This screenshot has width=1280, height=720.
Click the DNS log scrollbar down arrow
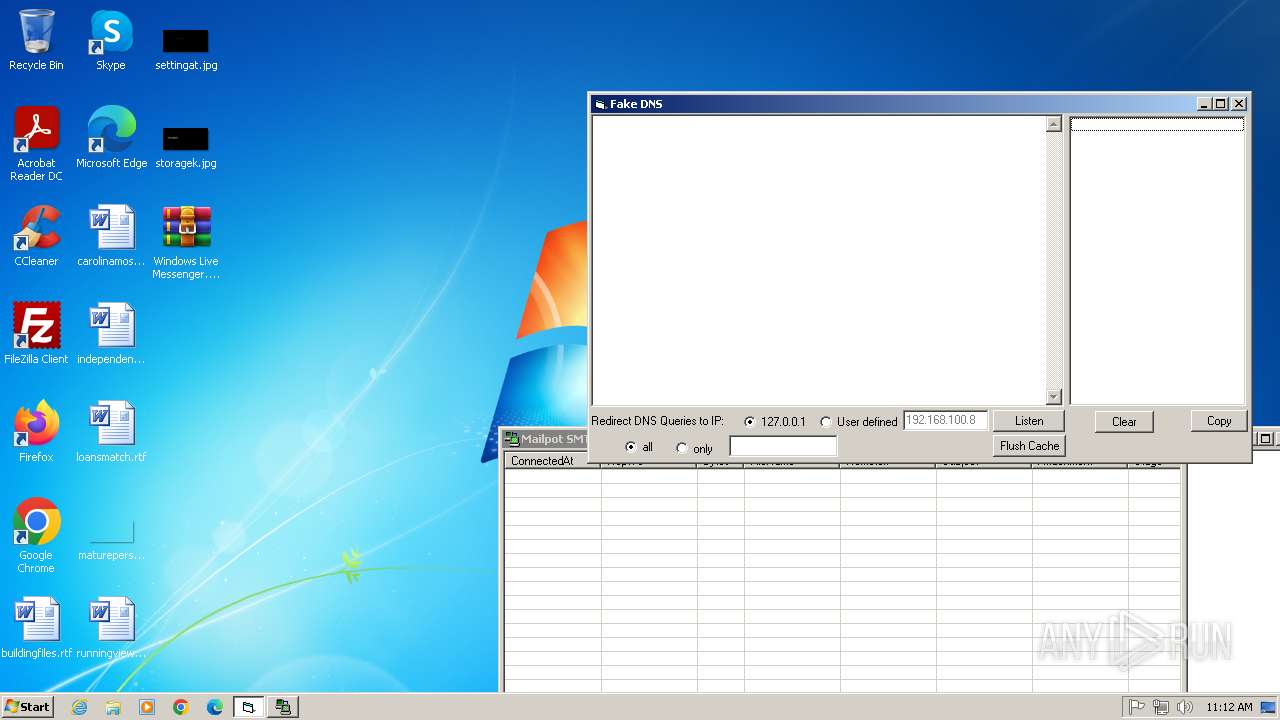[x=1053, y=397]
